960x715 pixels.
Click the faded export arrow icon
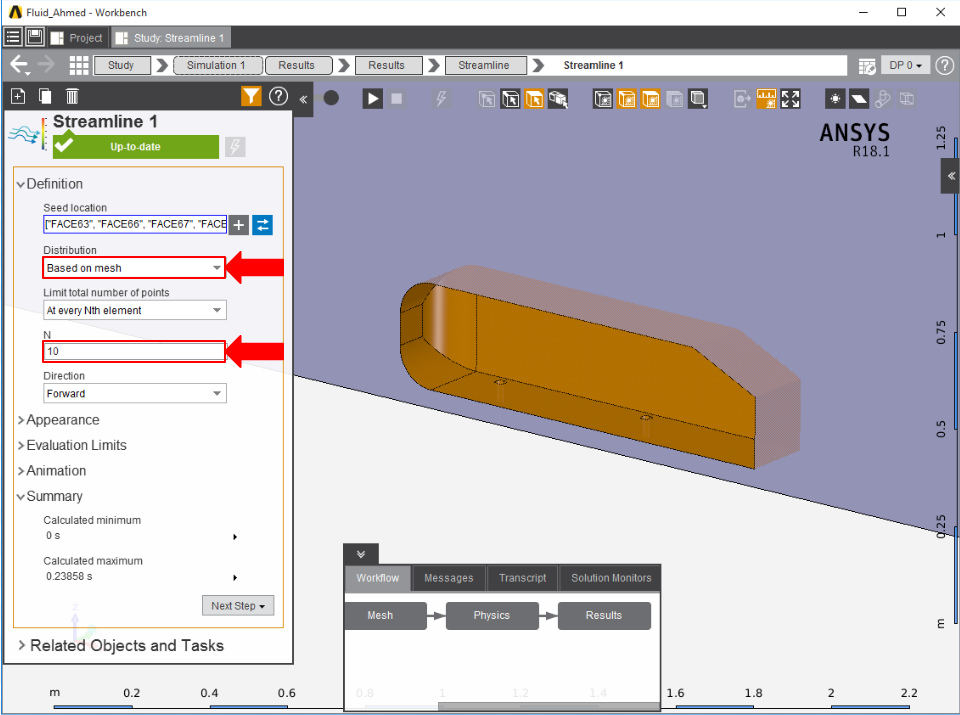(742, 99)
